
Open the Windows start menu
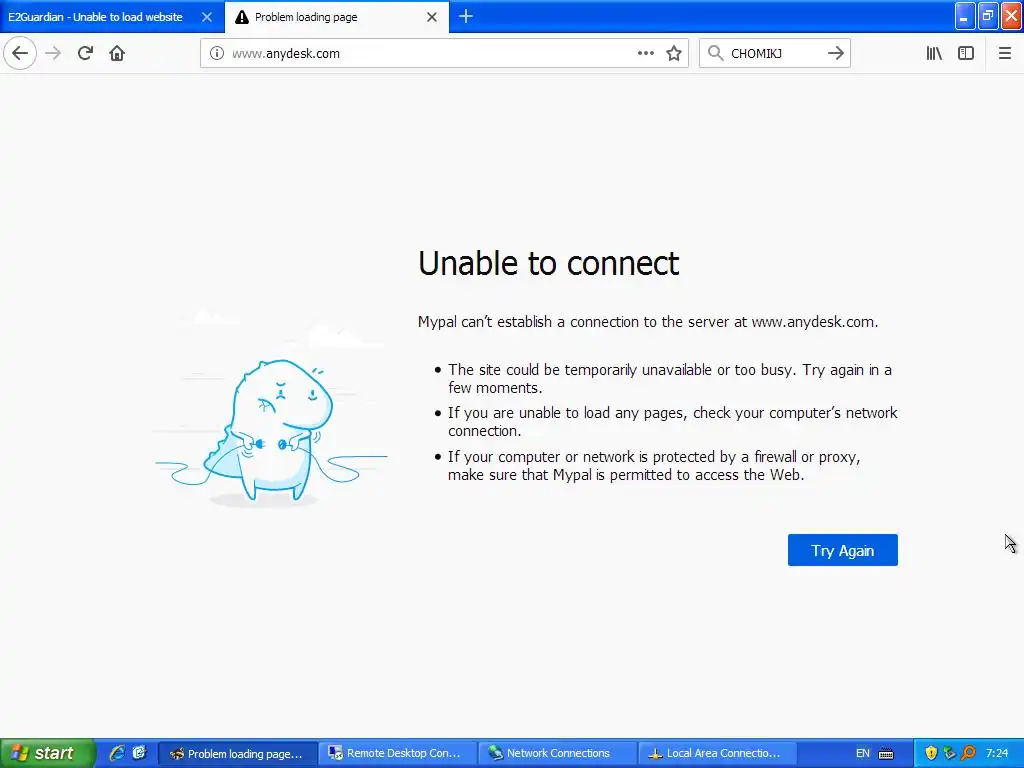pos(47,753)
